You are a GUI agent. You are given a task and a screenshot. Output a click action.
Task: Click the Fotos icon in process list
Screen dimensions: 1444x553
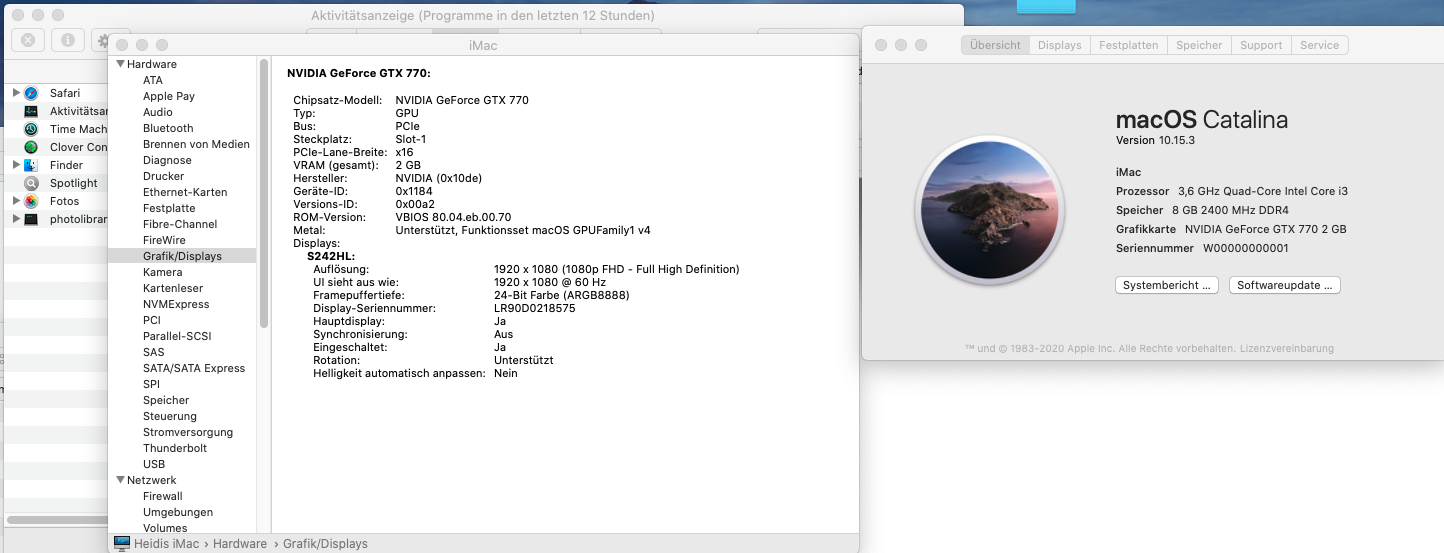[x=31, y=201]
